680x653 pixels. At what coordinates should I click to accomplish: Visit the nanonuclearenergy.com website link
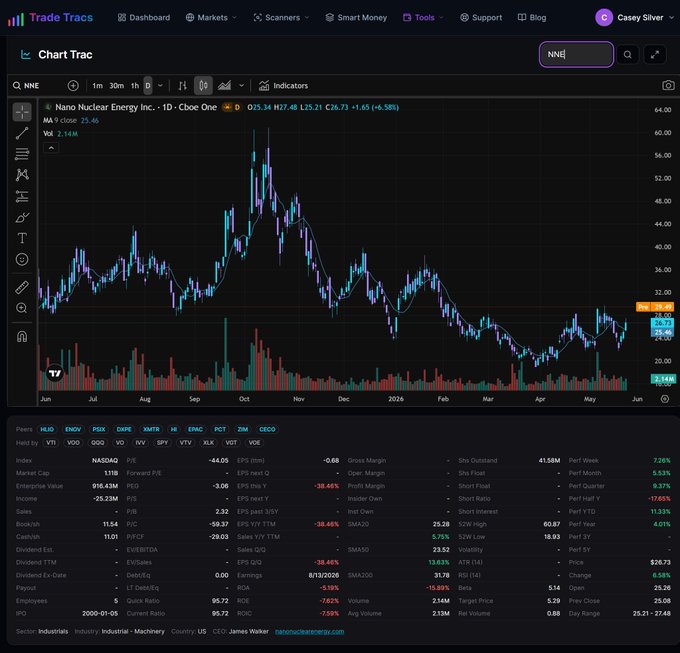309,631
